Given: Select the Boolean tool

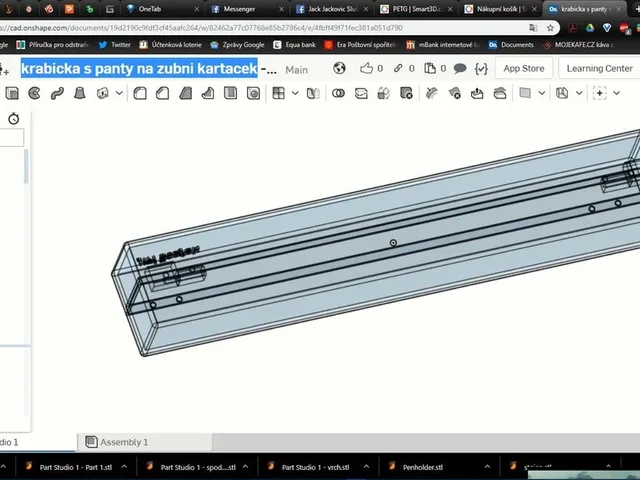Looking at the screenshot, I should coord(338,93).
